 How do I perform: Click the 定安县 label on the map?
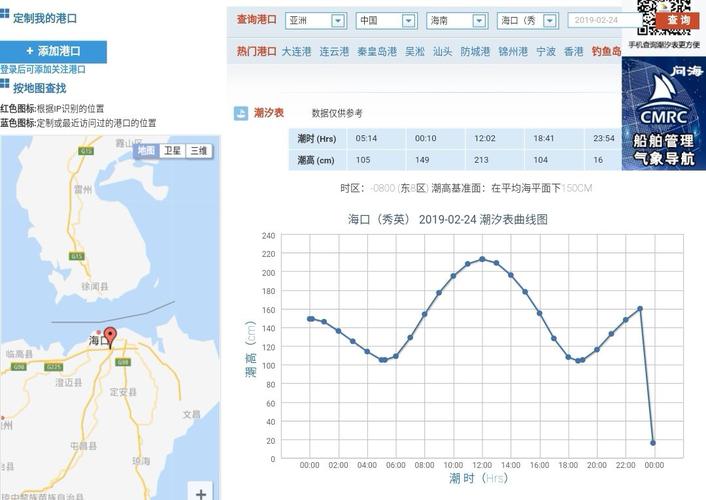123,392
